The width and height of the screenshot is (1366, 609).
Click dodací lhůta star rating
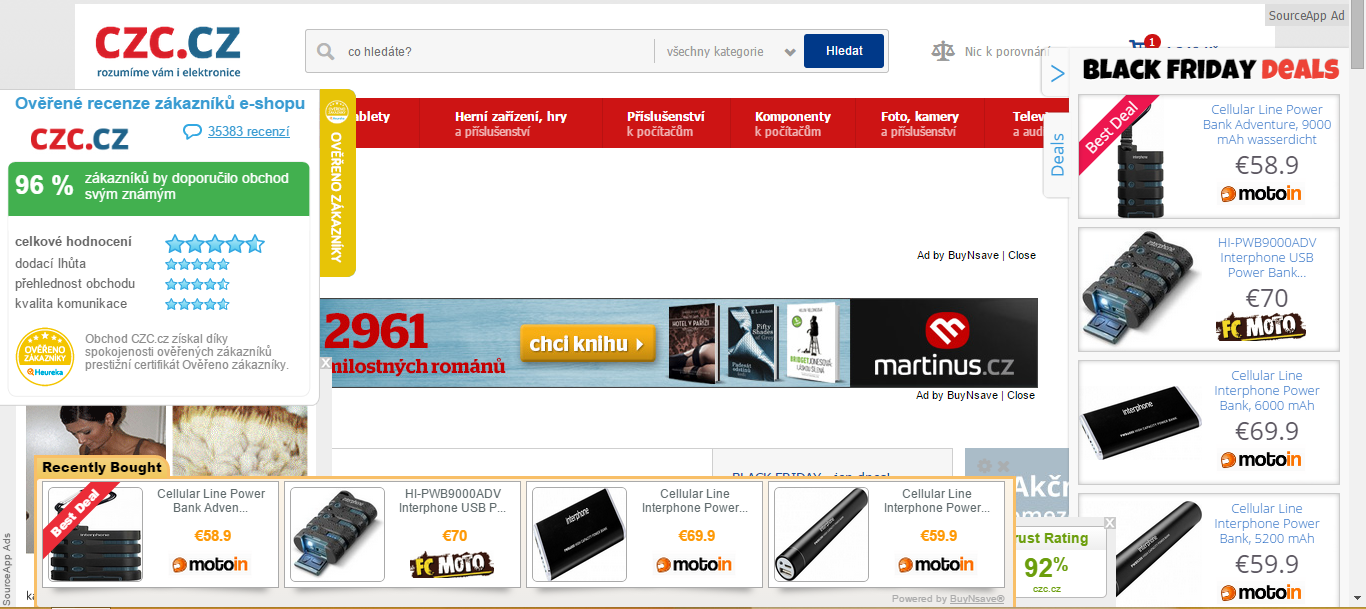(x=197, y=264)
